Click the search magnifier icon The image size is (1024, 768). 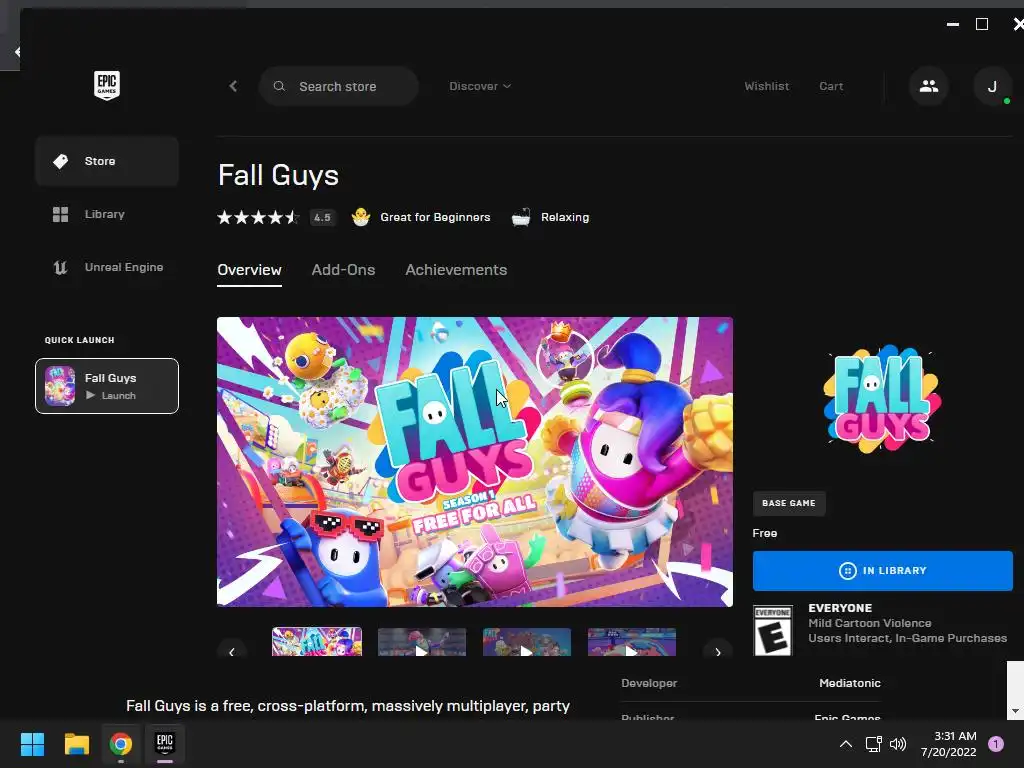tap(279, 86)
